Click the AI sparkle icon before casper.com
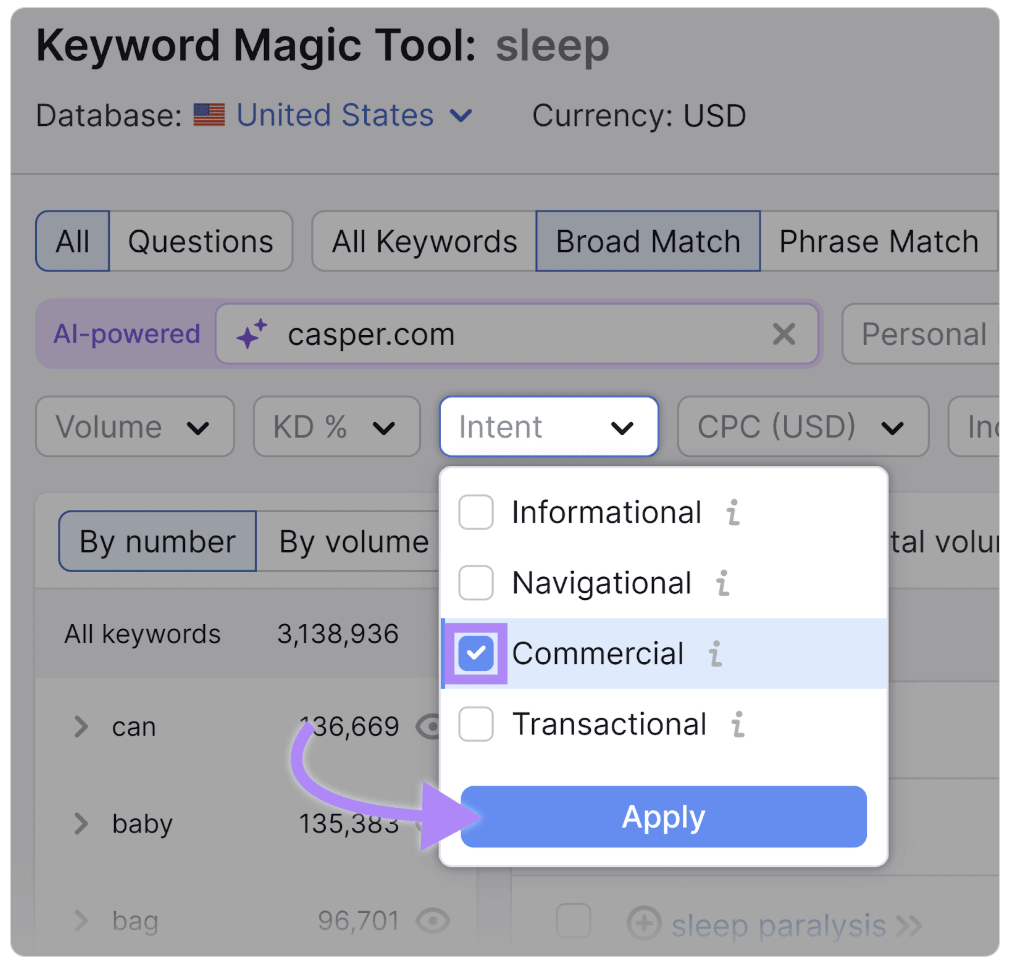The height and width of the screenshot is (965, 1009). 251,334
